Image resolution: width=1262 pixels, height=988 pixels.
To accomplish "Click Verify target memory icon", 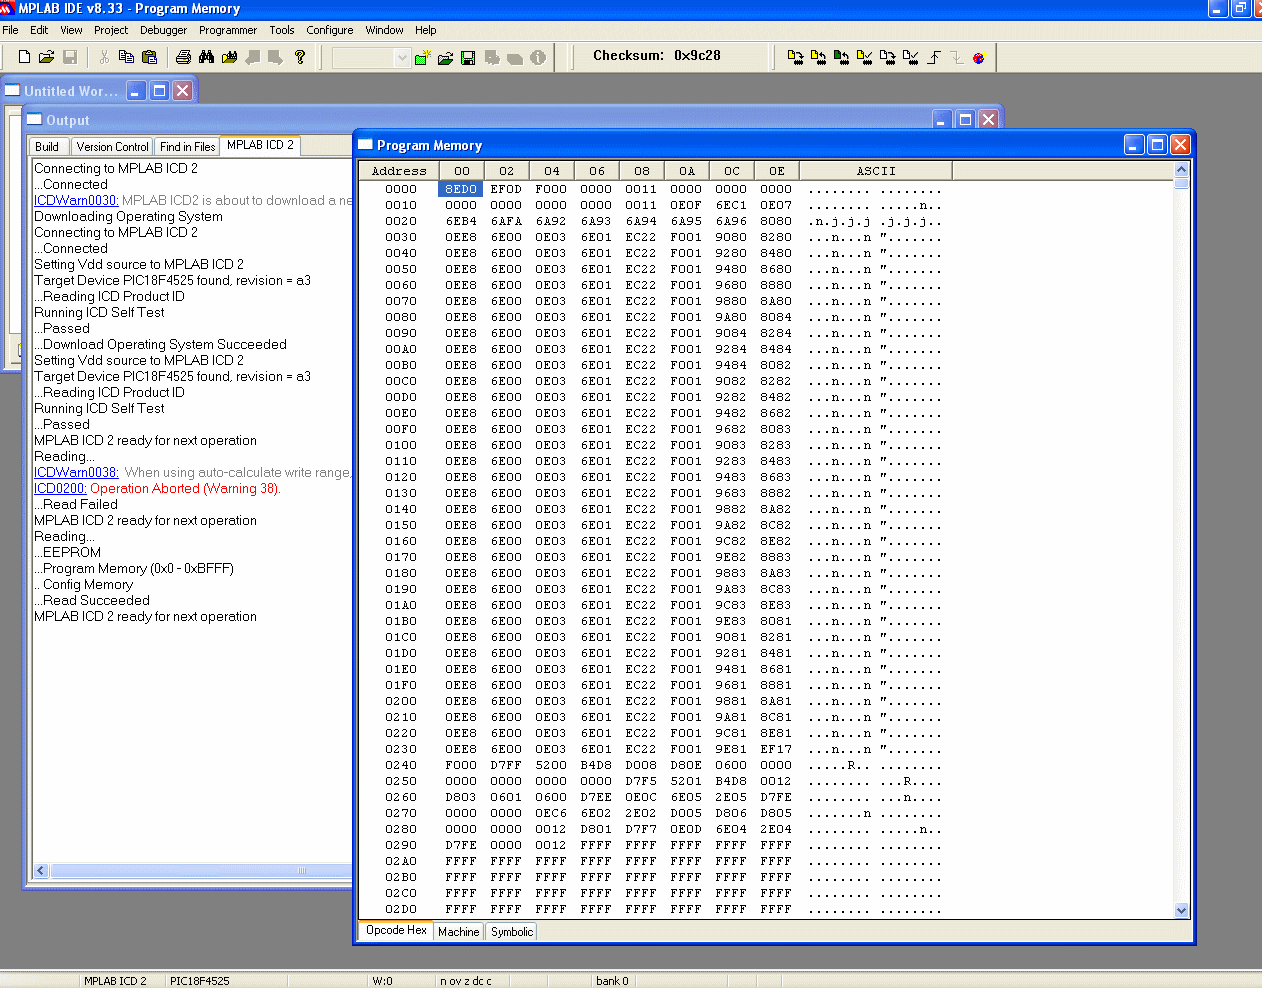I will coord(864,57).
